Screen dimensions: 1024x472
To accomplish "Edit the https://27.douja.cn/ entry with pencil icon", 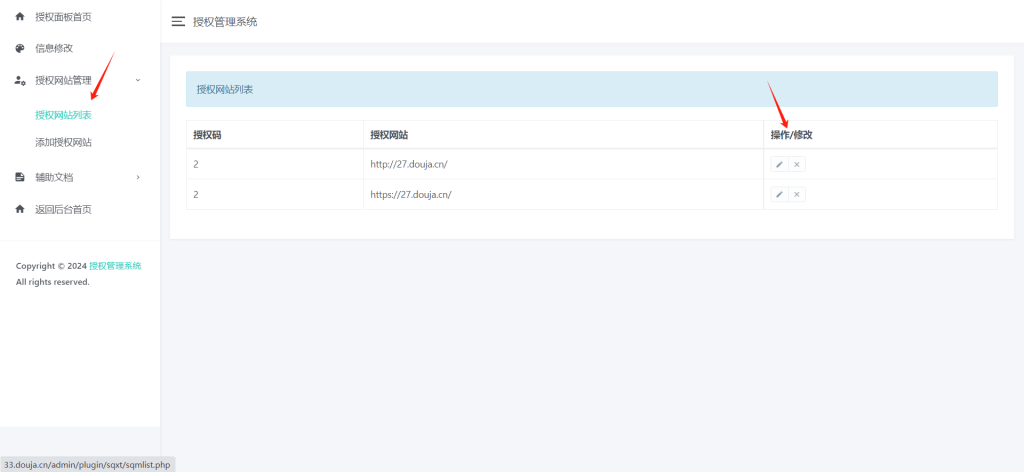I will [x=779, y=194].
